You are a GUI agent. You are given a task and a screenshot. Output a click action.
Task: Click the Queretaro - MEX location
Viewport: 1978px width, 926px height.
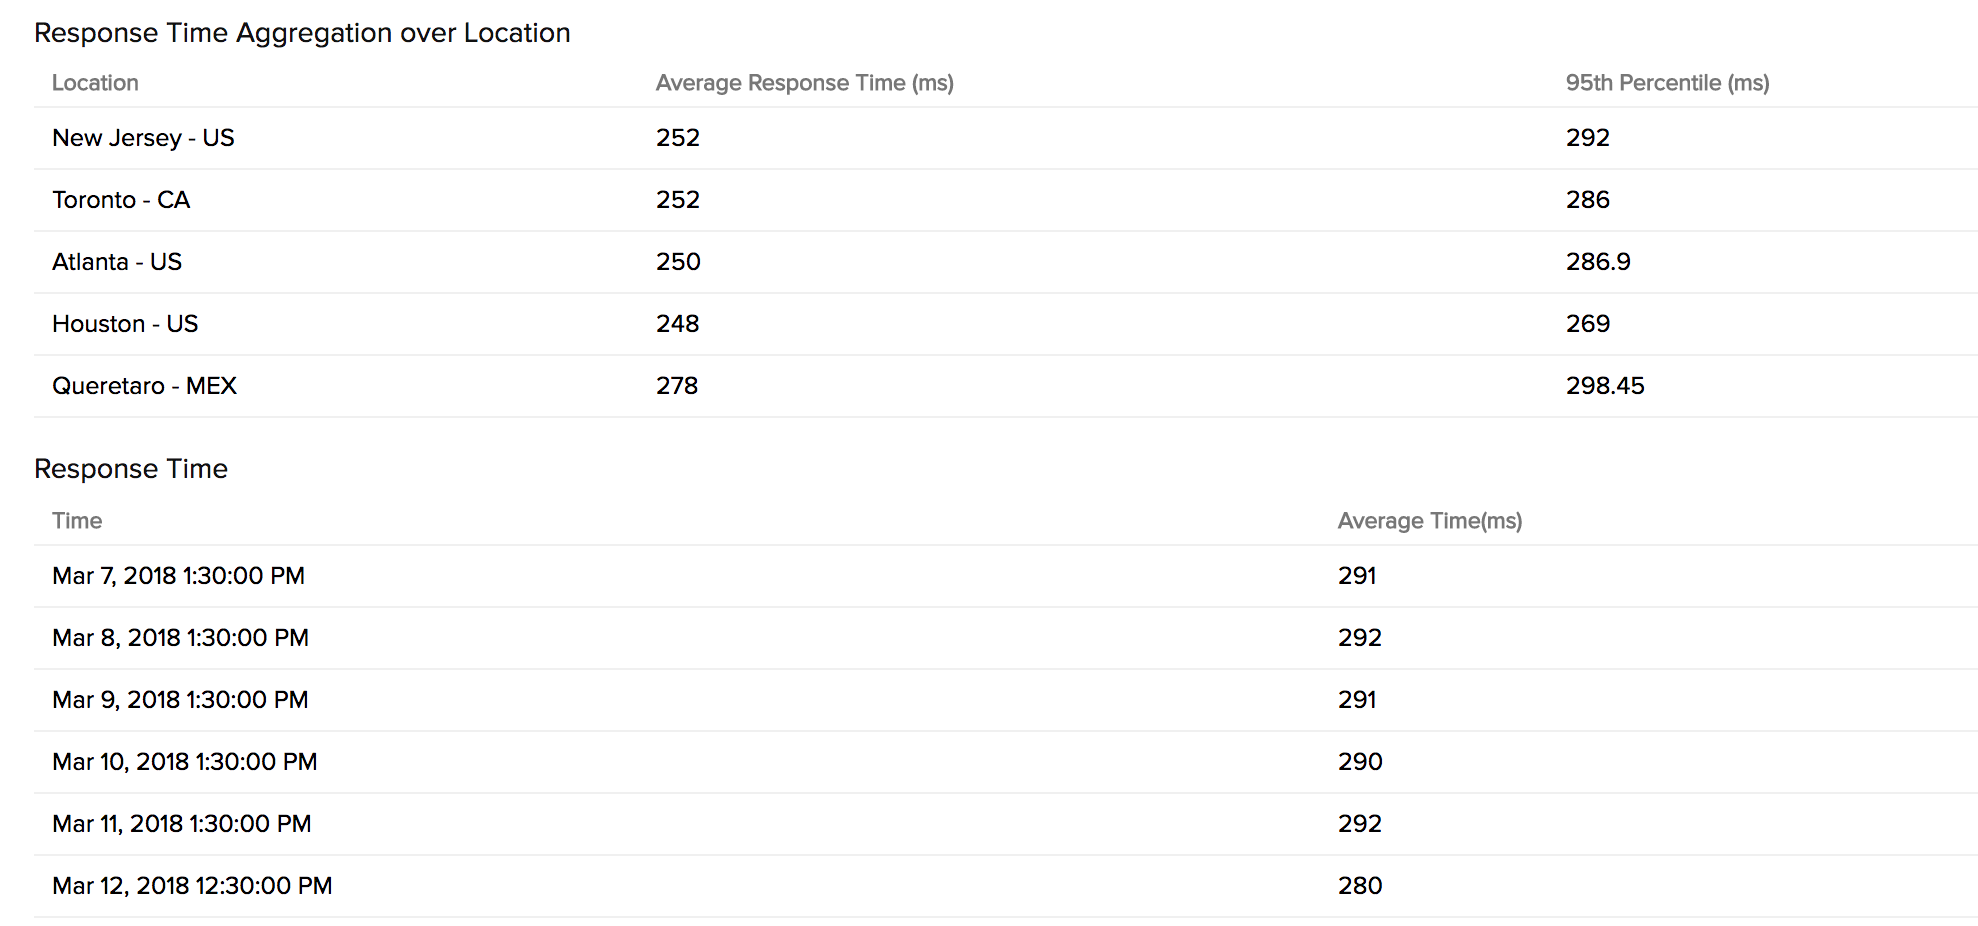[x=144, y=386]
